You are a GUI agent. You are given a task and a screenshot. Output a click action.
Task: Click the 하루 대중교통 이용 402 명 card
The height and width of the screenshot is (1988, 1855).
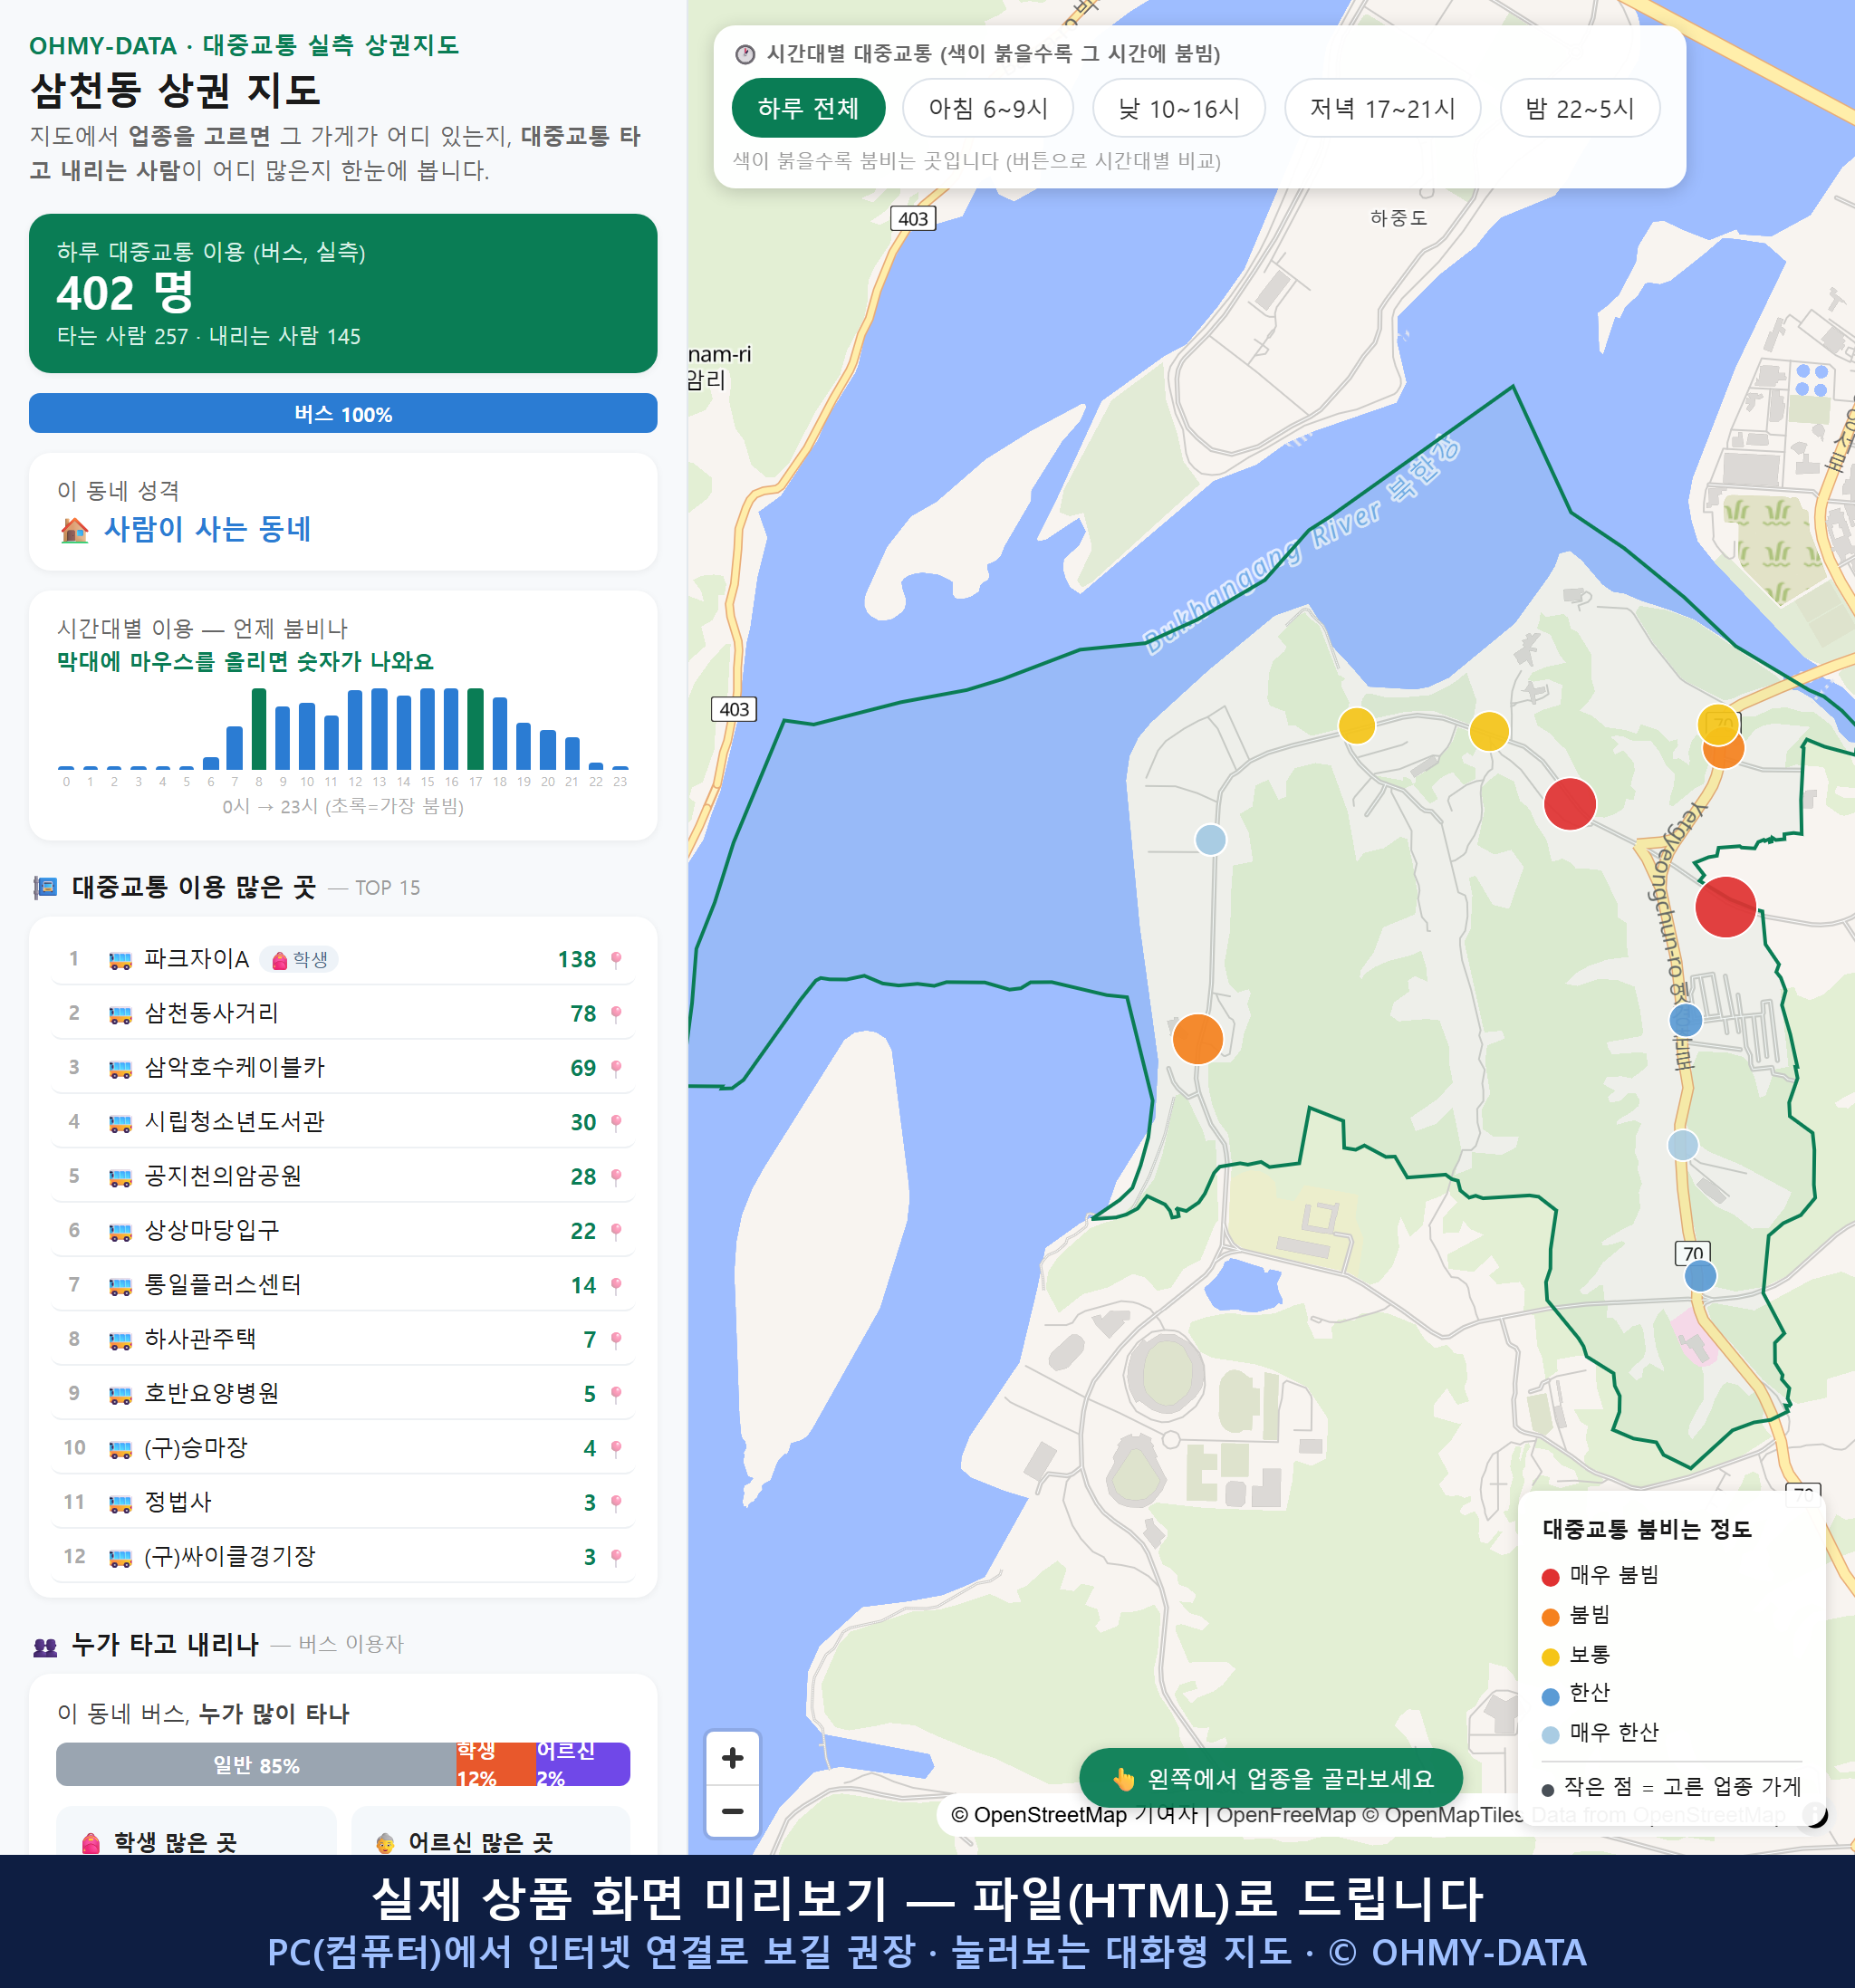pos(343,293)
